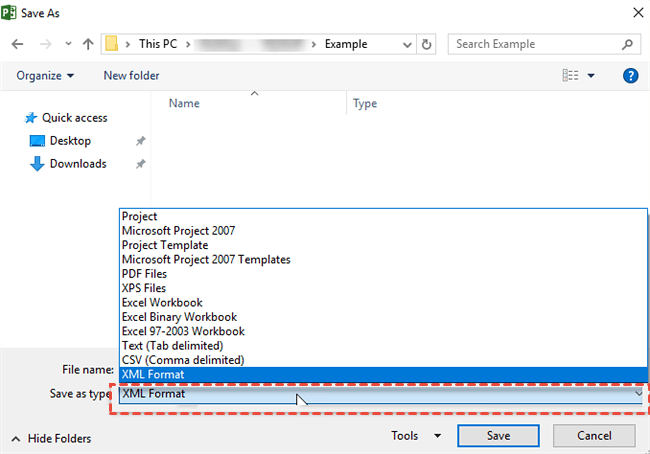Choose Excel 97-2003 Workbook type

pos(383,331)
